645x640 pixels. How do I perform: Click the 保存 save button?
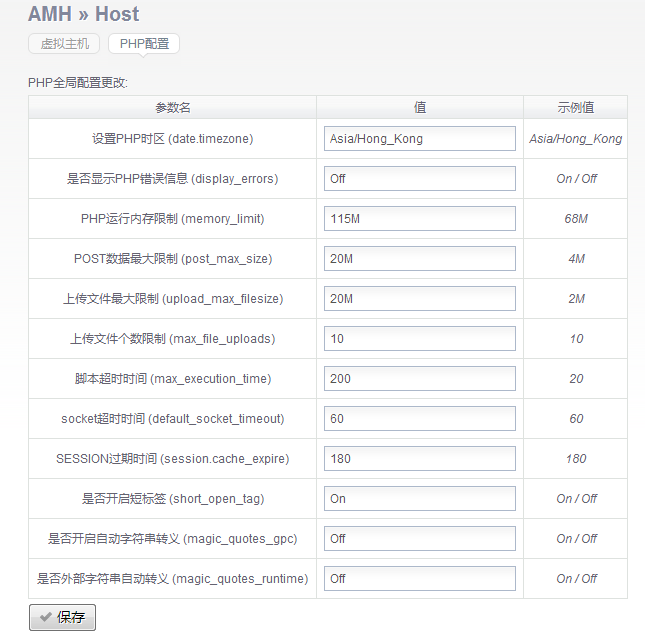pos(62,618)
